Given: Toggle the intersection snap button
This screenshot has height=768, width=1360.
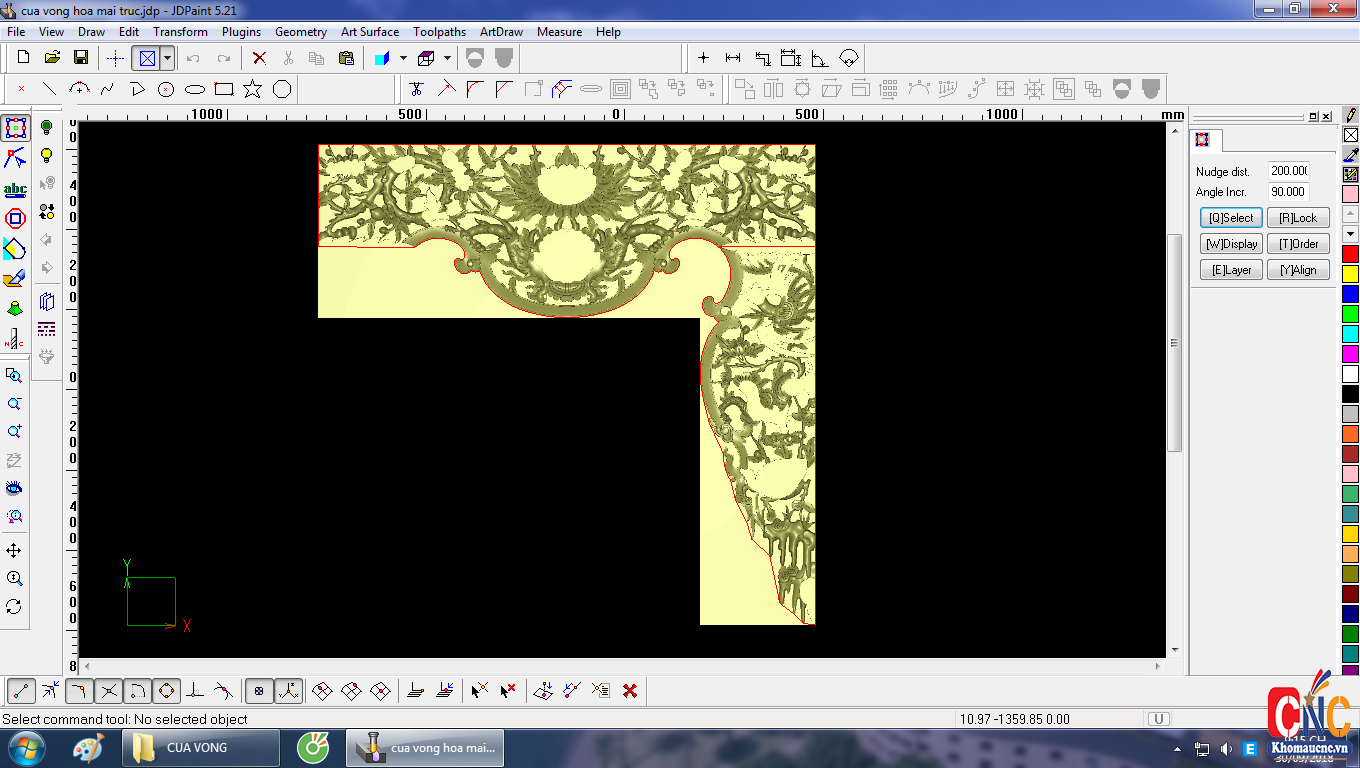Looking at the screenshot, I should tap(109, 690).
